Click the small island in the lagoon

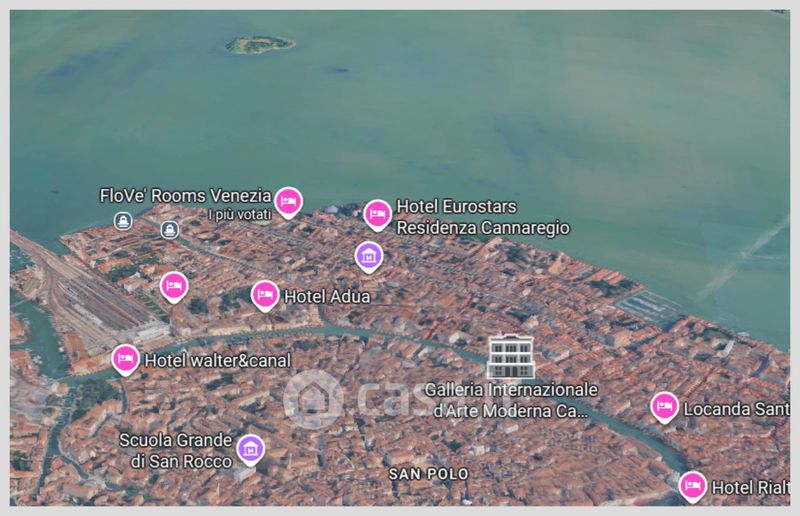pos(260,44)
